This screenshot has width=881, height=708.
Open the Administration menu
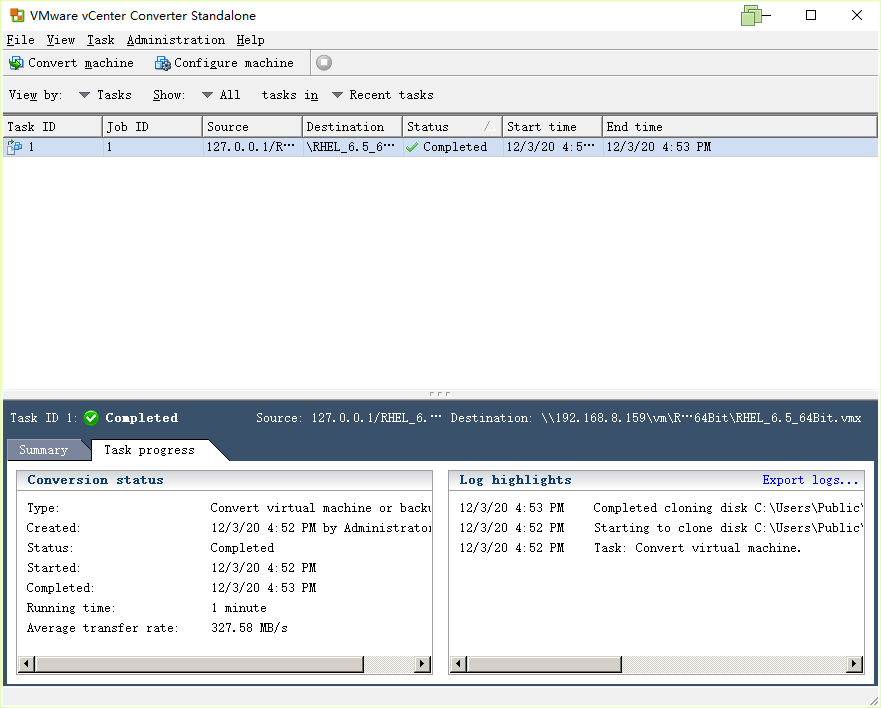[176, 40]
